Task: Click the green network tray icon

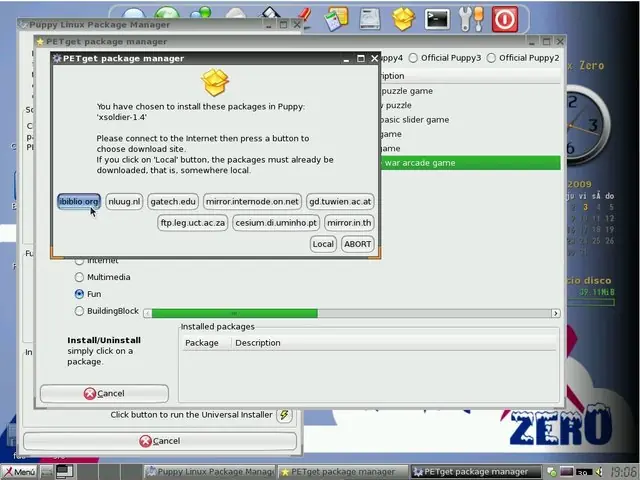Action: tap(551, 472)
